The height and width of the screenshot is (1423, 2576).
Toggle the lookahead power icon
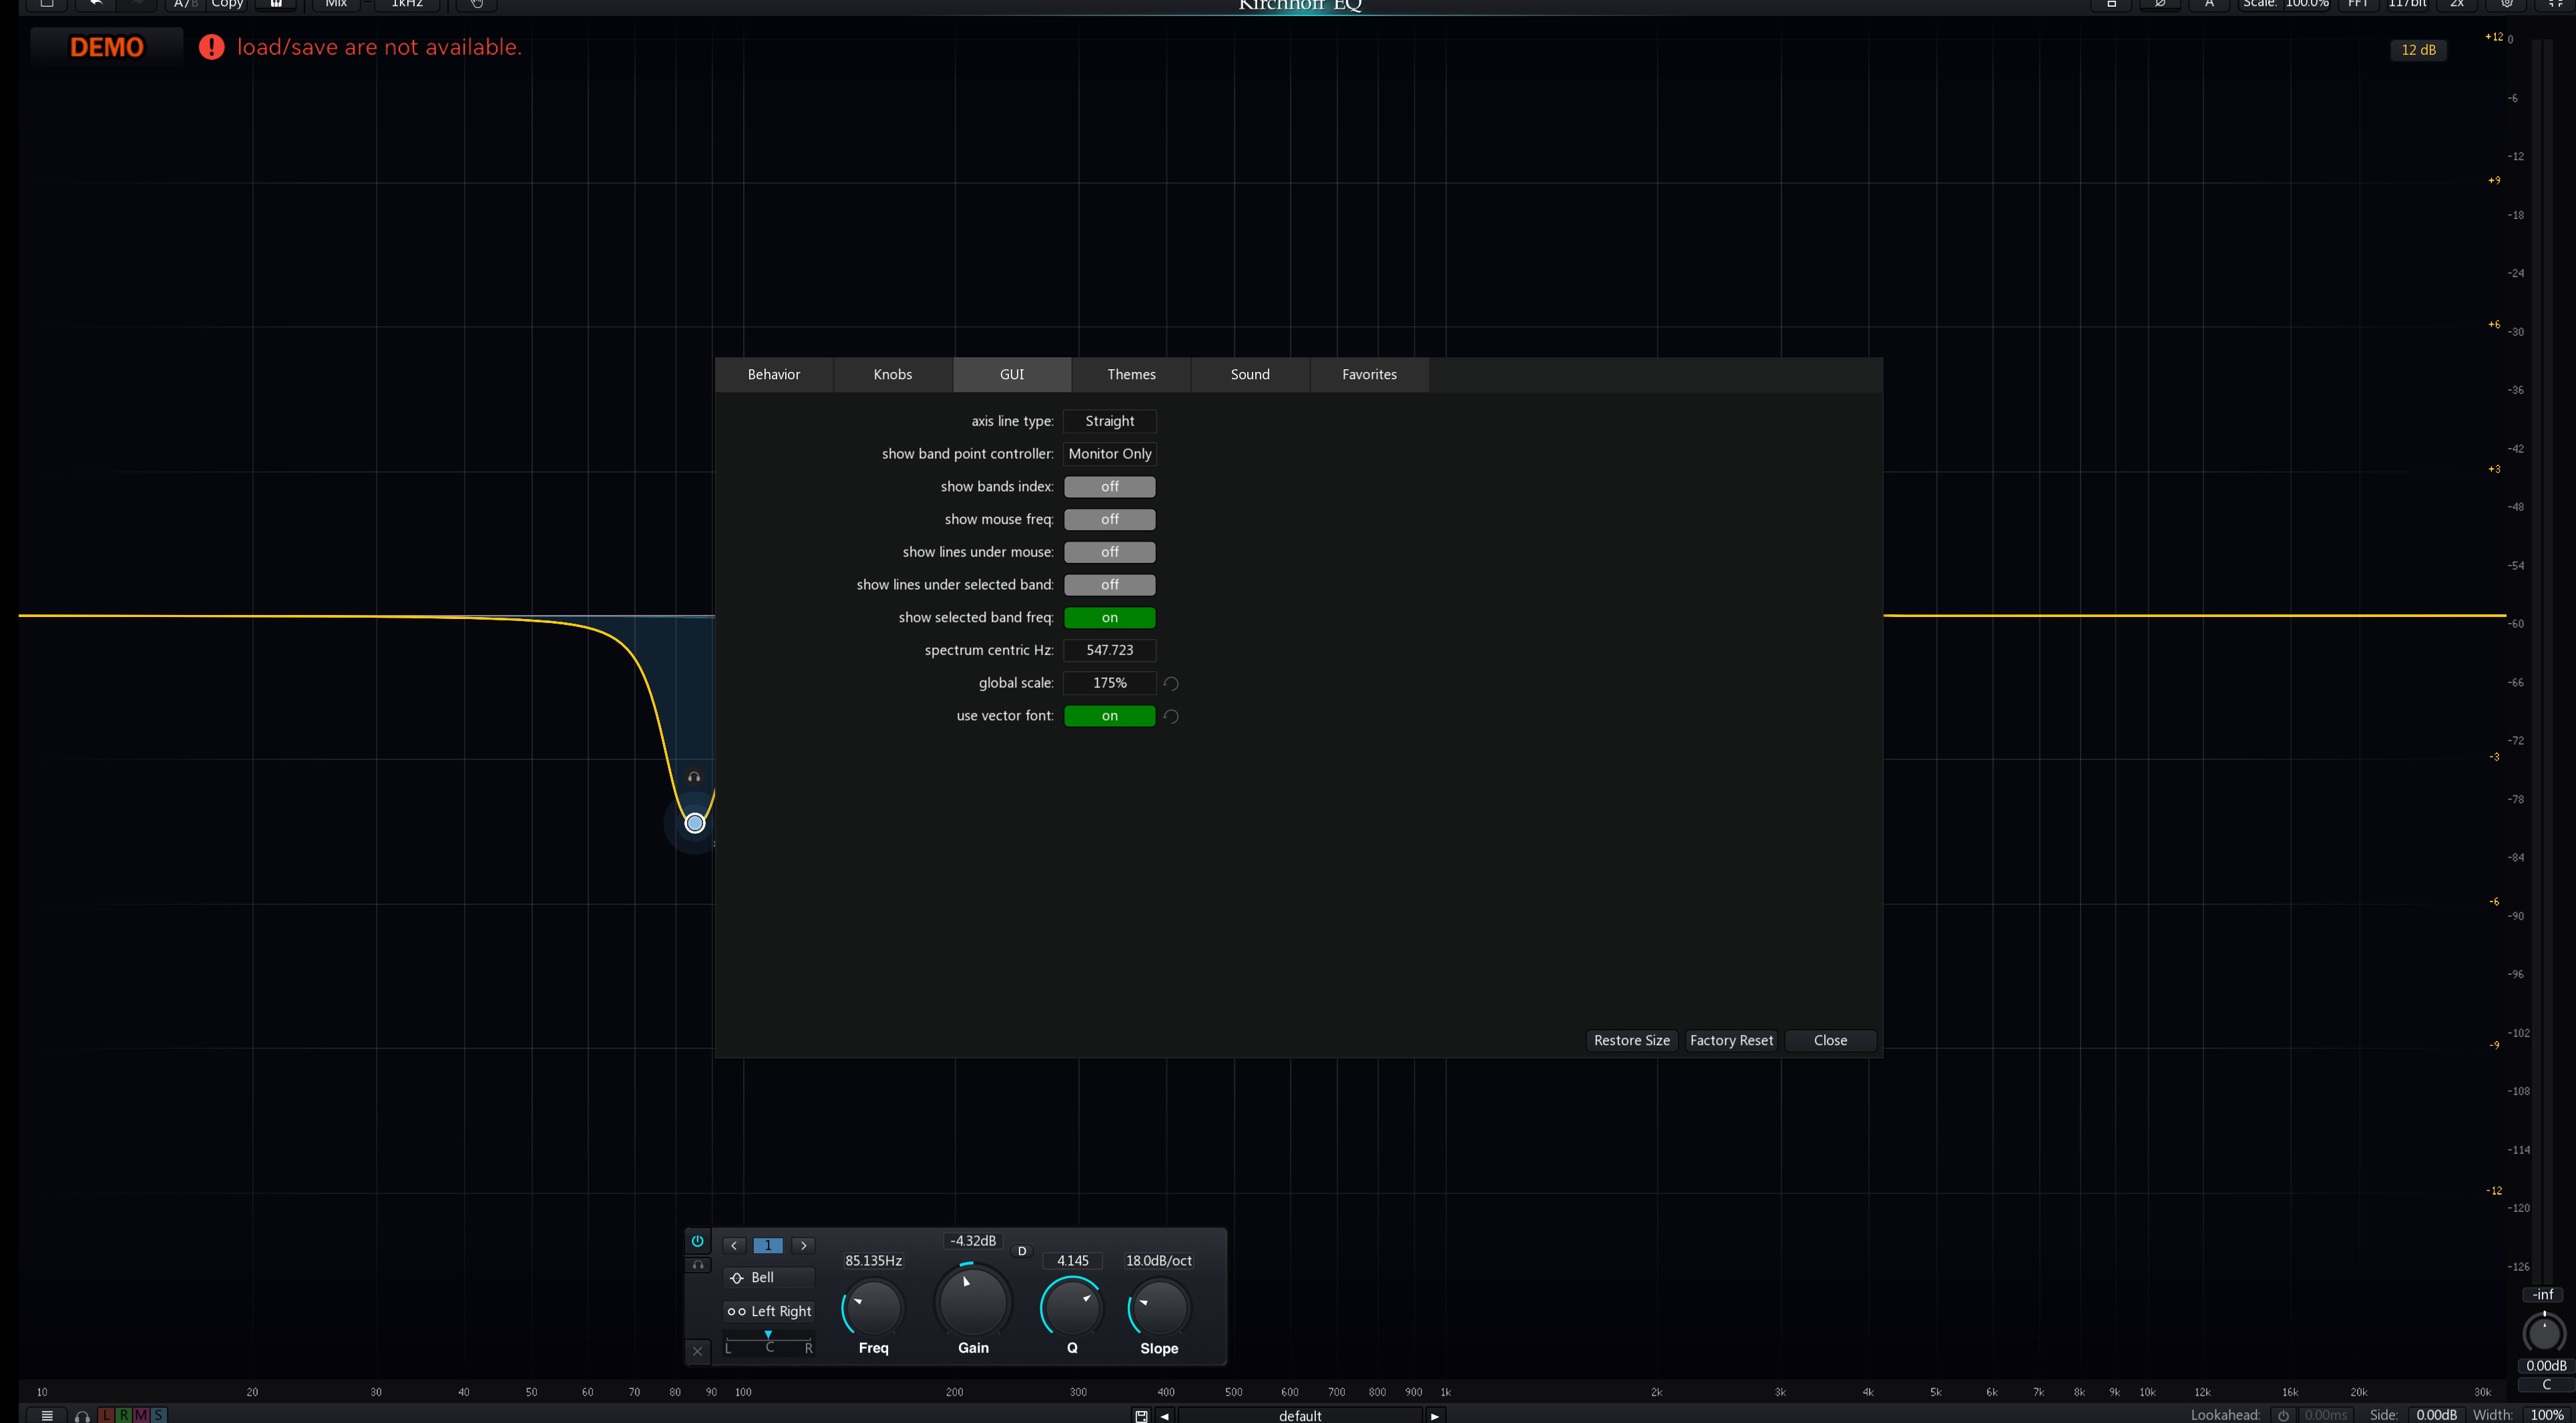[2283, 1415]
